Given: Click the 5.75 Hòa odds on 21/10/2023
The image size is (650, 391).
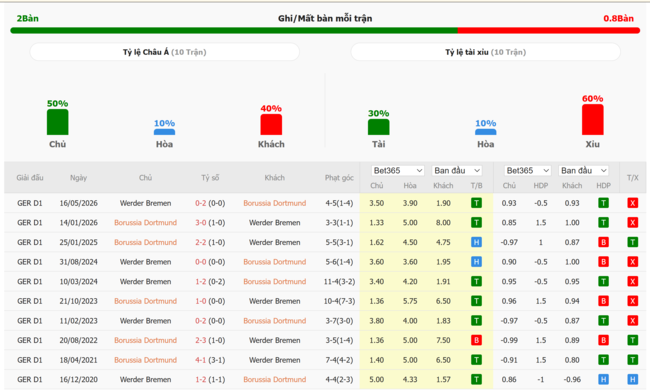Looking at the screenshot, I should click(410, 301).
